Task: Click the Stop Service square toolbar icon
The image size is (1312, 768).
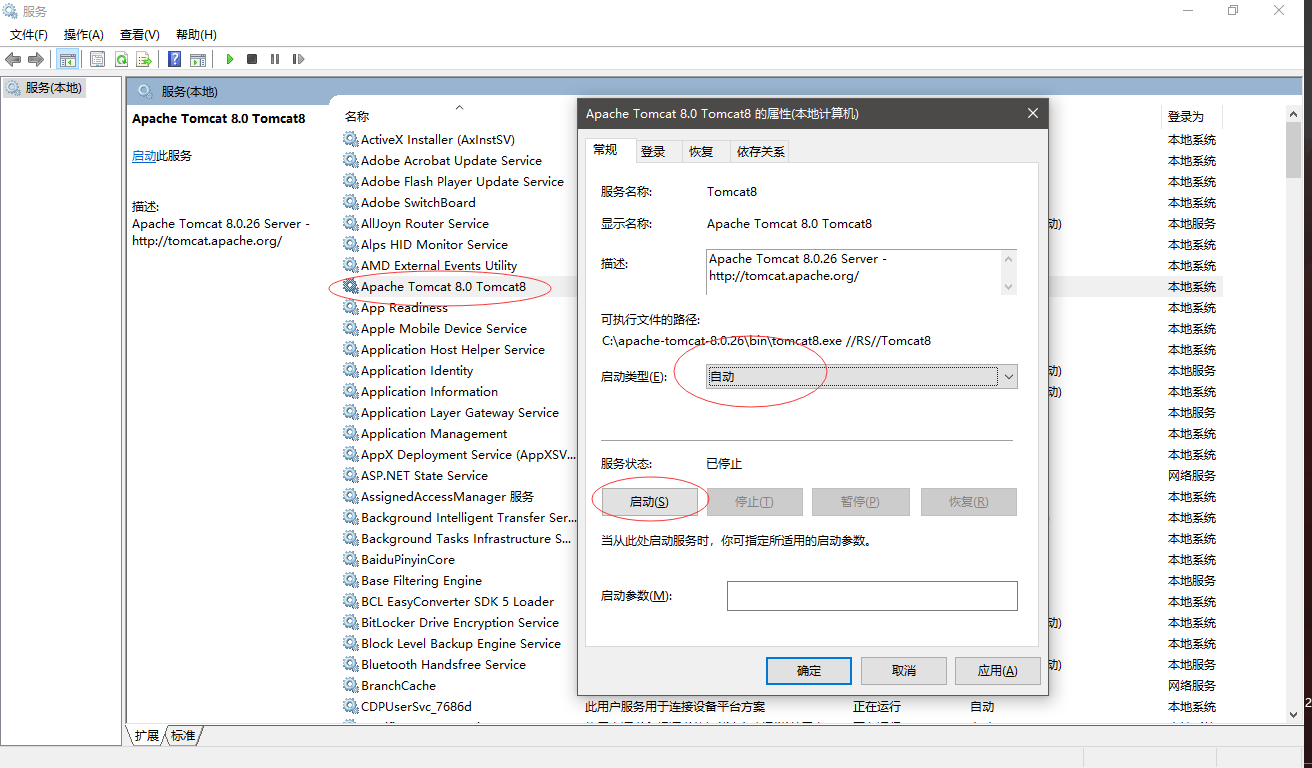Action: [x=252, y=60]
